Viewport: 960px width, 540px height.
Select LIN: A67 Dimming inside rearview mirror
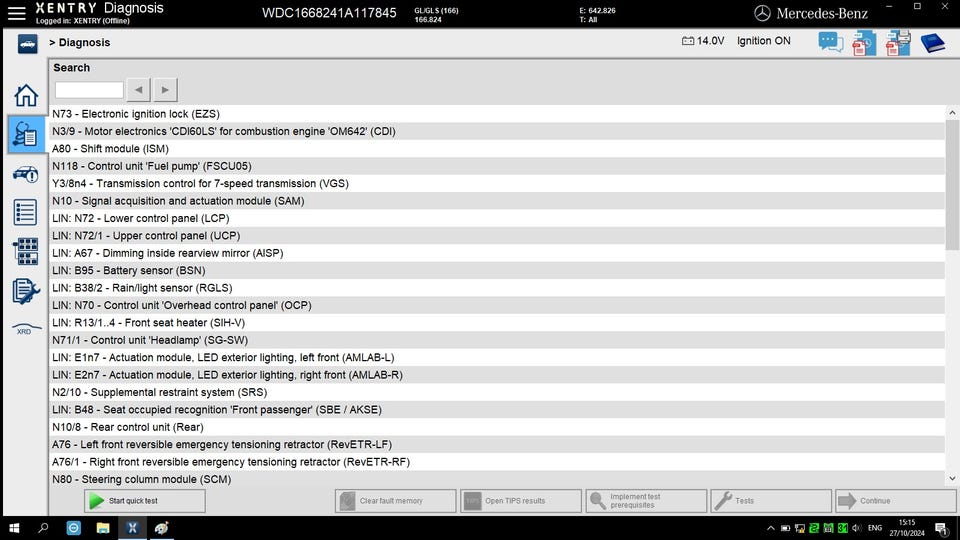click(x=497, y=253)
